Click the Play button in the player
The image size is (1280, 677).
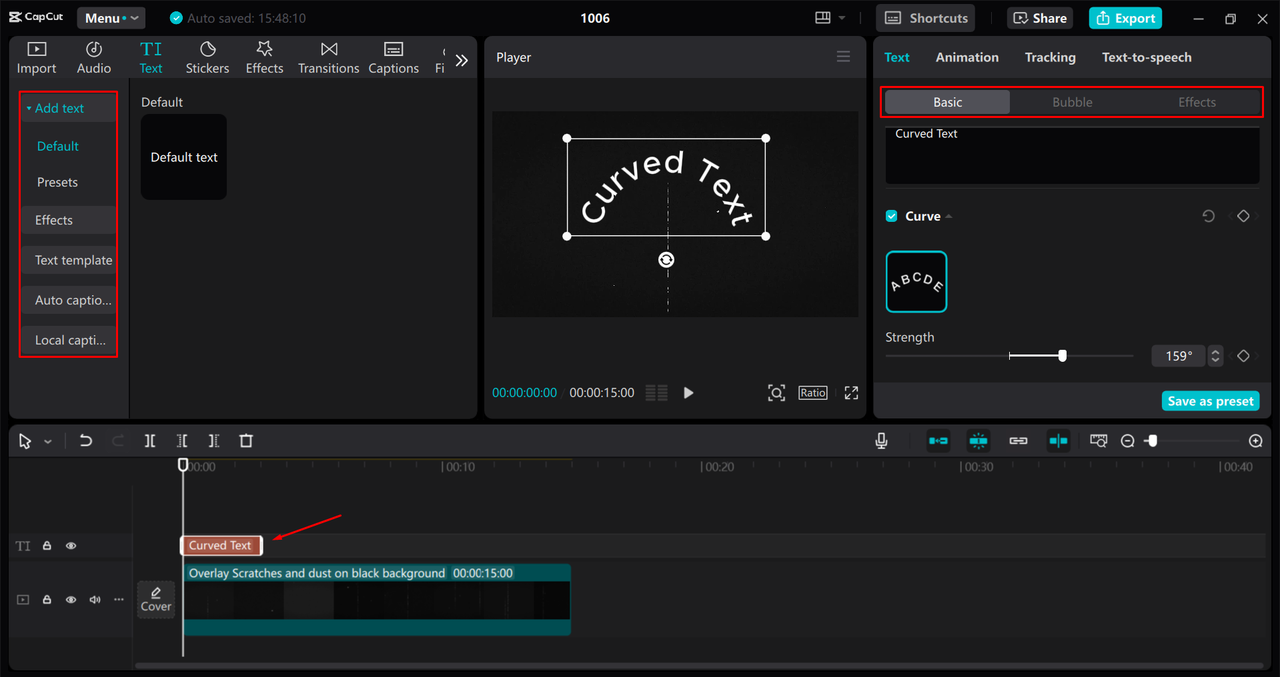(x=688, y=393)
